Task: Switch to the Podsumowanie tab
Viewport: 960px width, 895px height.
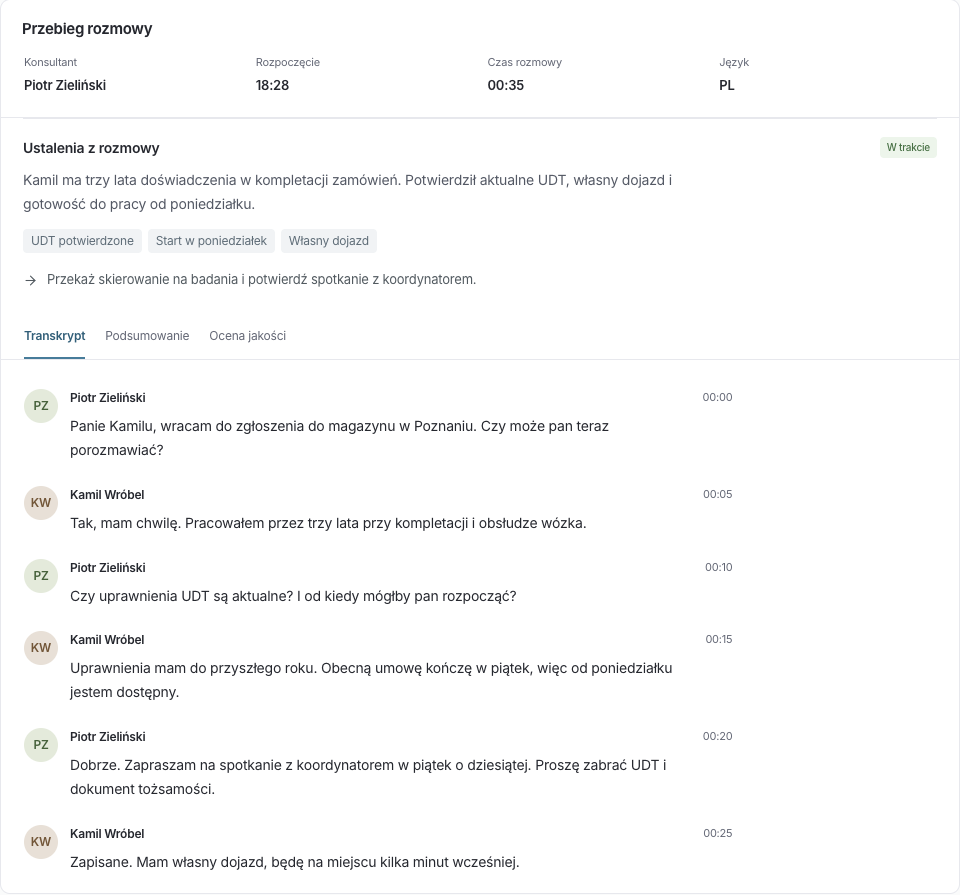Action: click(x=147, y=336)
